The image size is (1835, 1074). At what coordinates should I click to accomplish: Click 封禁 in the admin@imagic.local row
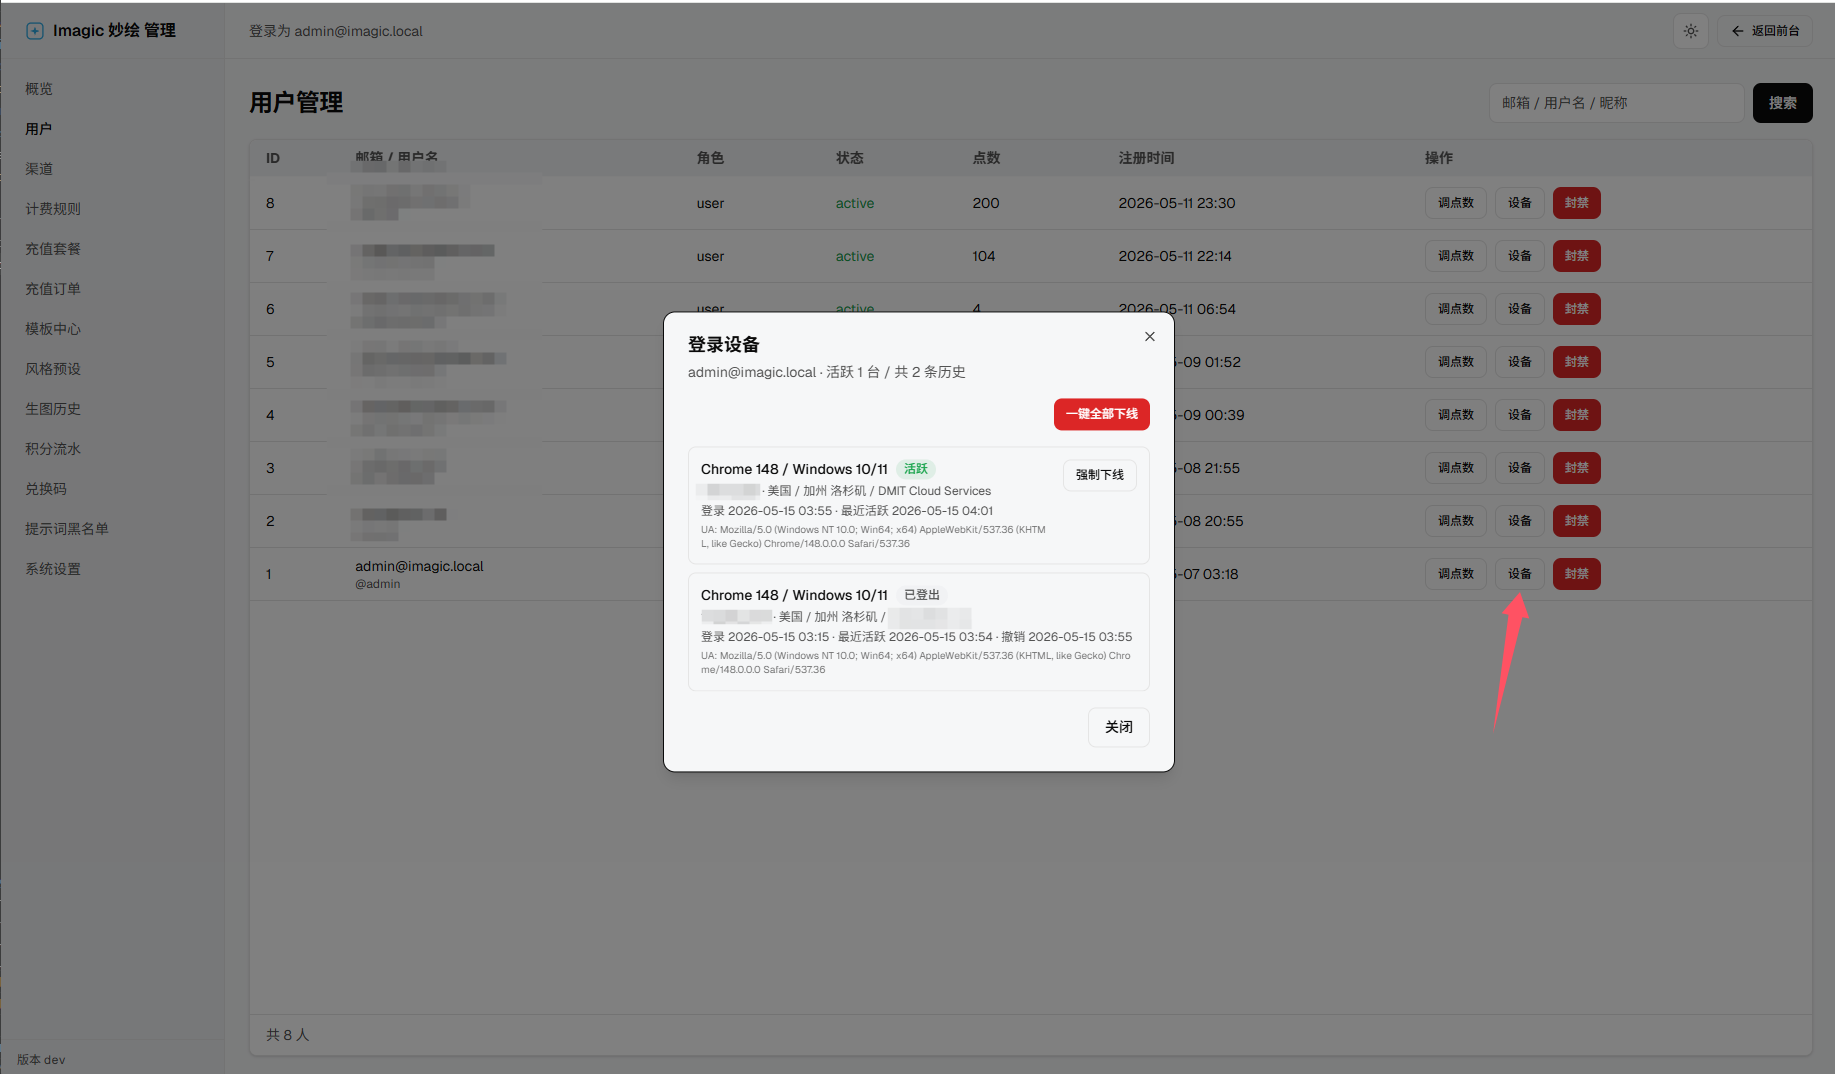(x=1577, y=574)
